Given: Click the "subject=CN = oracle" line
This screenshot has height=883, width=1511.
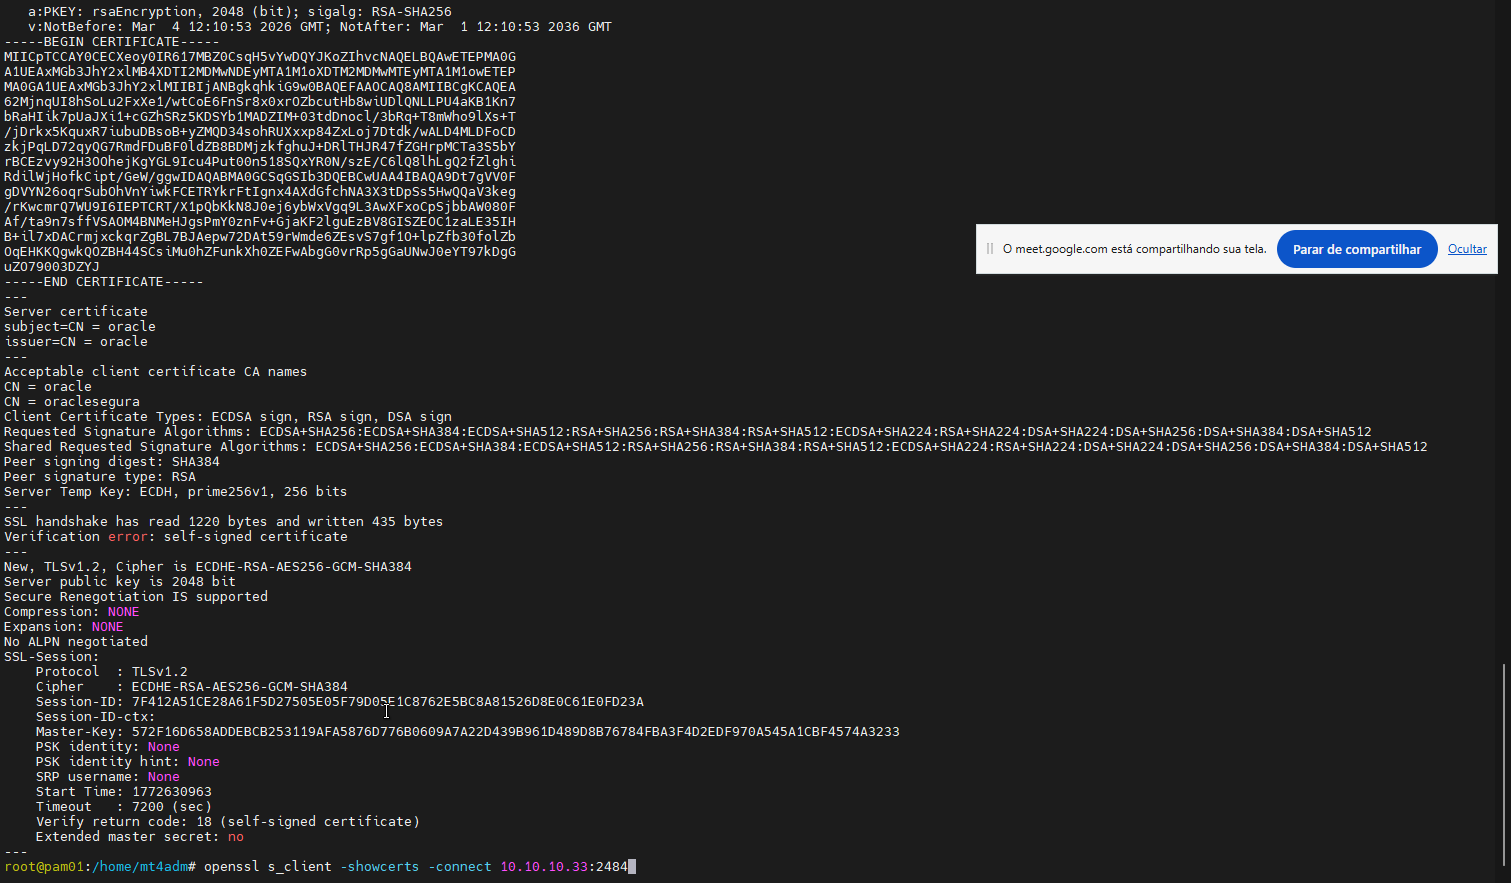Looking at the screenshot, I should [x=80, y=327].
